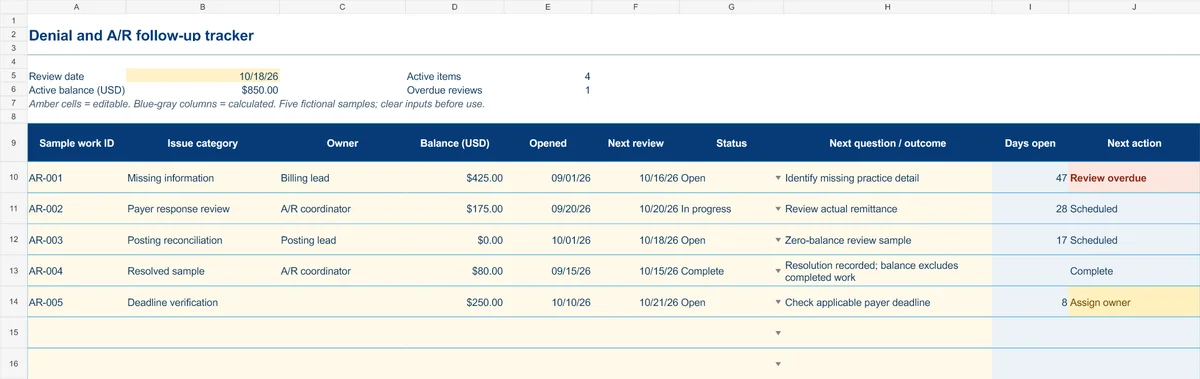Select column I header

coord(1030,7)
